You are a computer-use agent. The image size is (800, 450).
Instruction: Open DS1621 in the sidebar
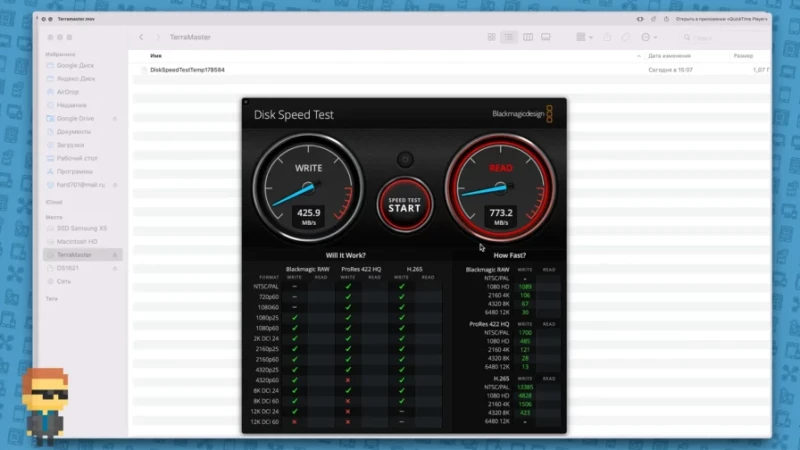click(x=67, y=268)
